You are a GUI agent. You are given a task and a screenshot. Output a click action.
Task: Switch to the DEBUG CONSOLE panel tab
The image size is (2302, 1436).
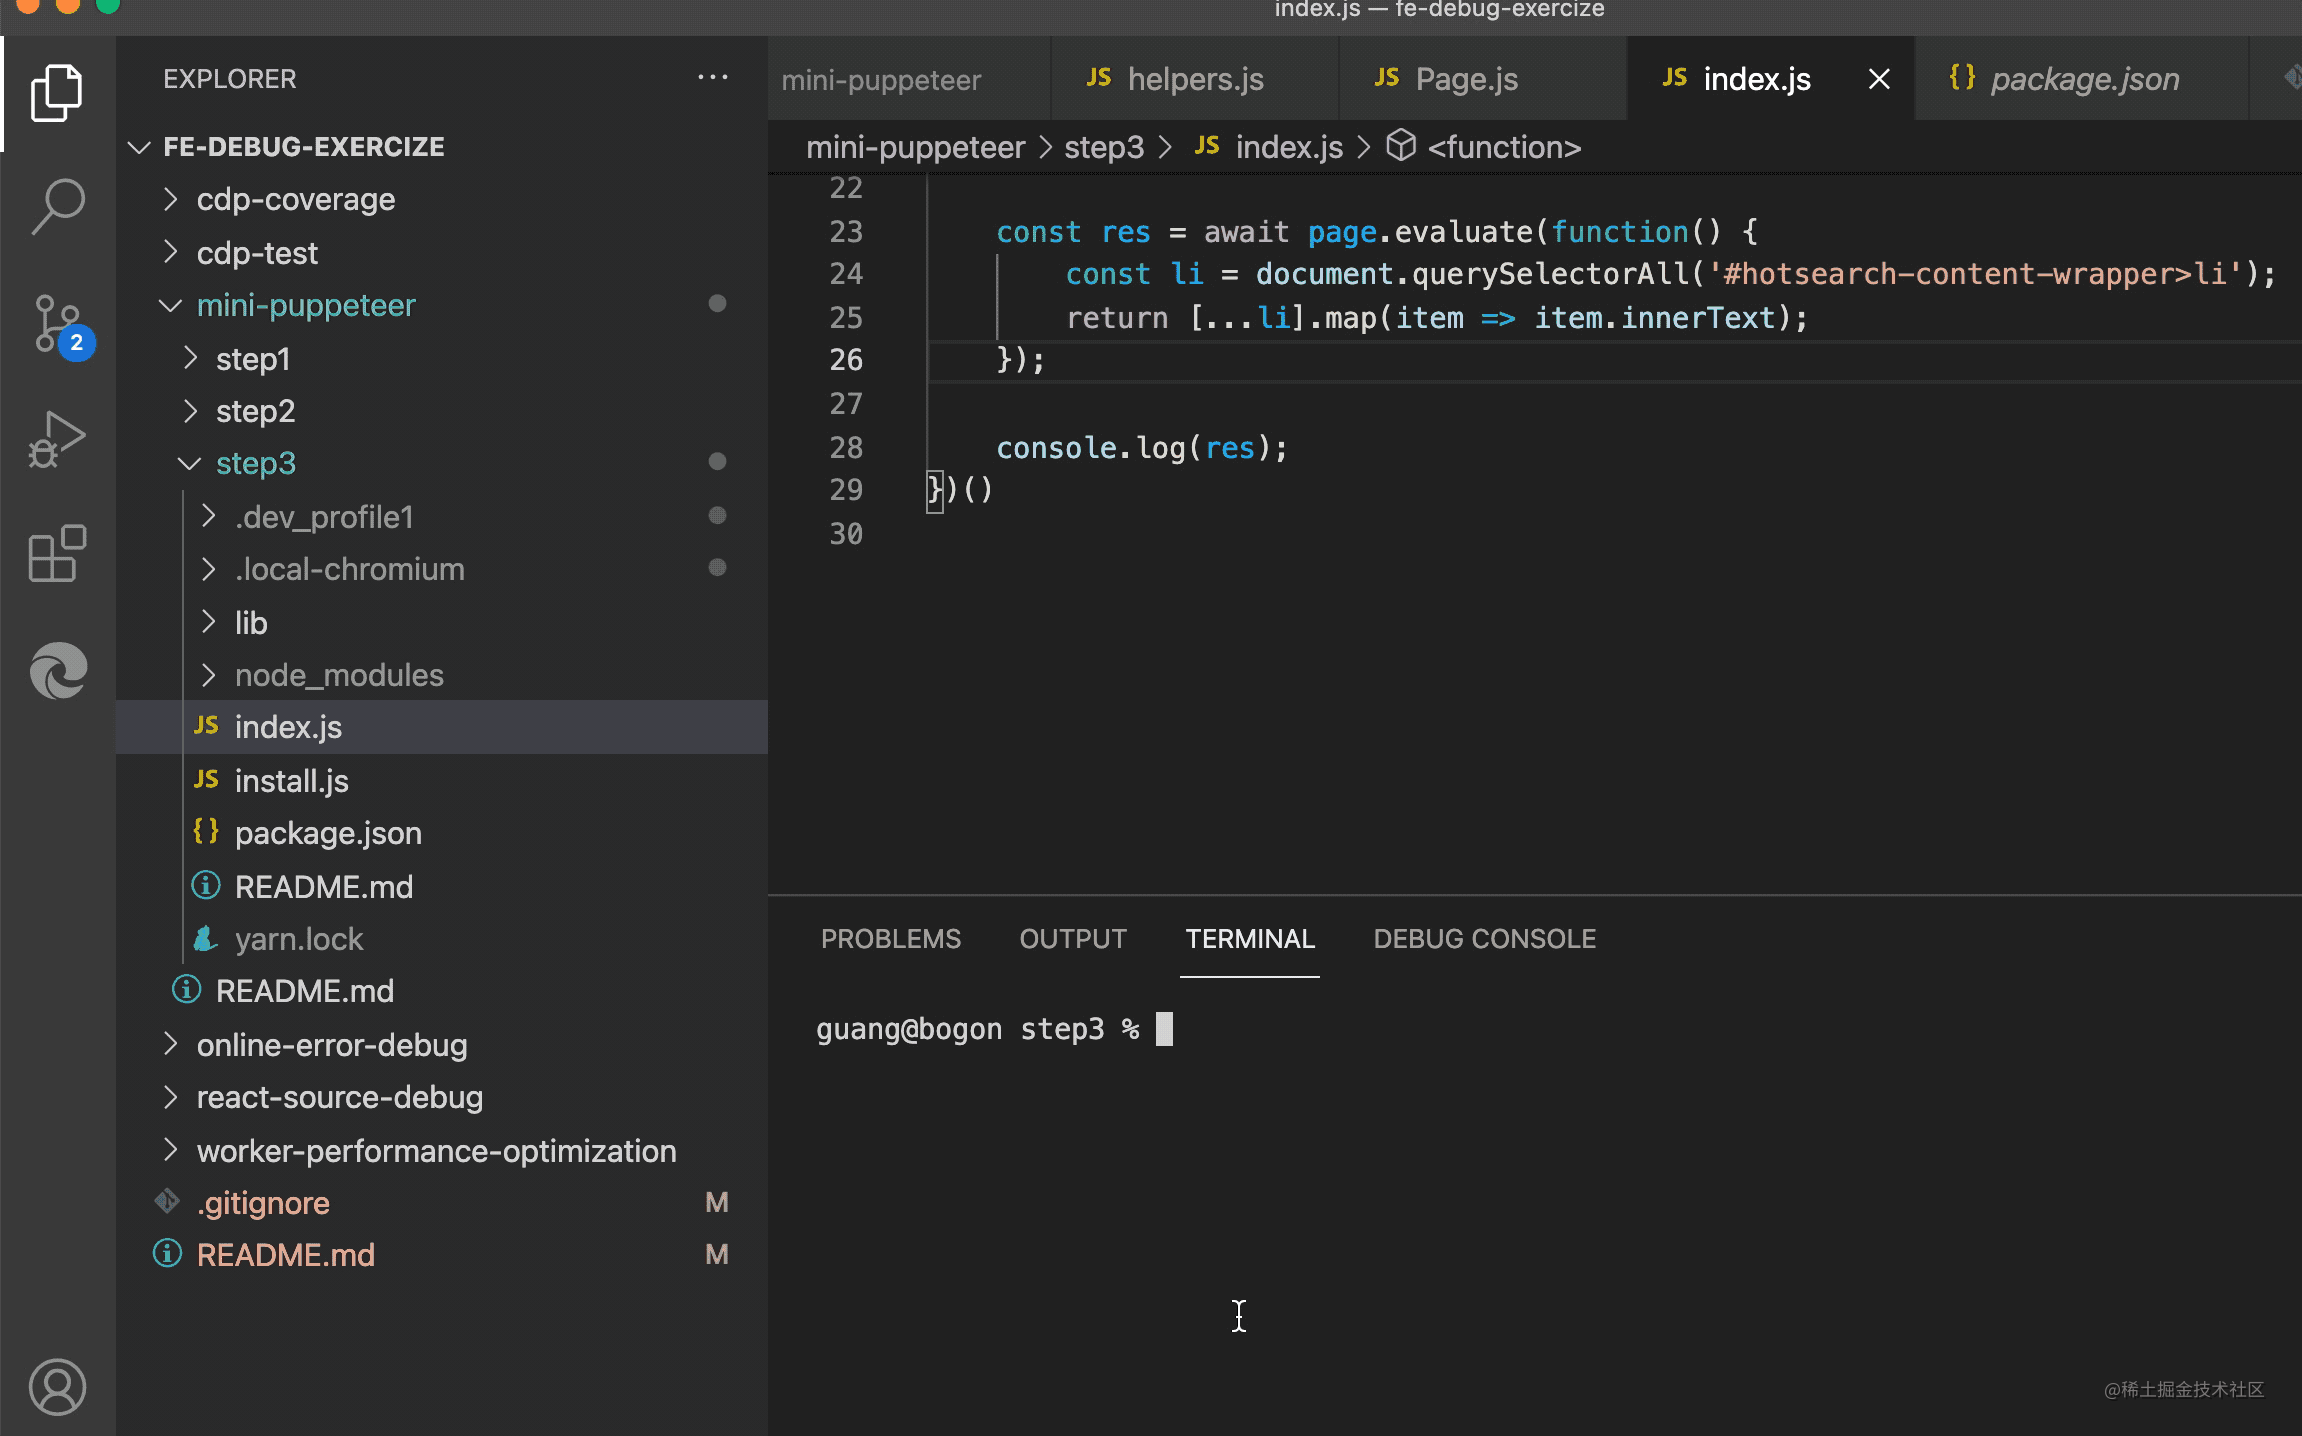pyautogui.click(x=1484, y=939)
